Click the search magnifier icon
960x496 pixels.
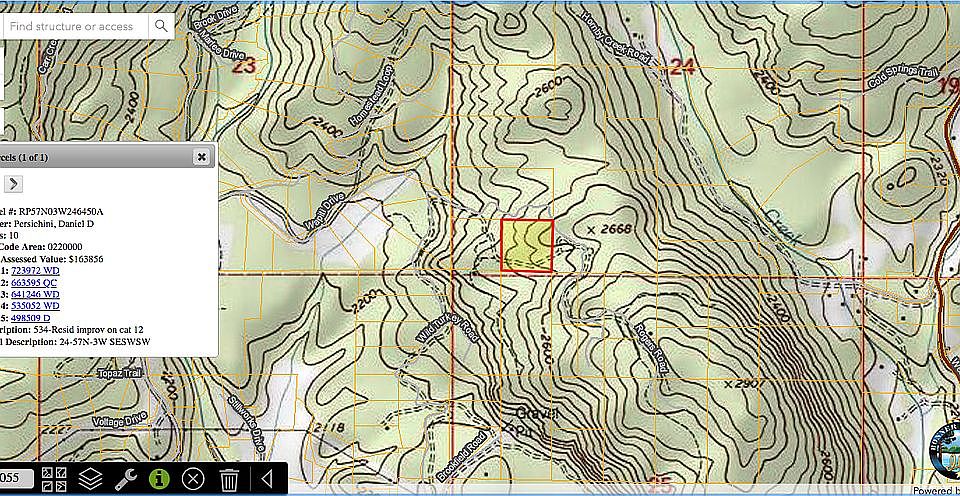[x=161, y=25]
